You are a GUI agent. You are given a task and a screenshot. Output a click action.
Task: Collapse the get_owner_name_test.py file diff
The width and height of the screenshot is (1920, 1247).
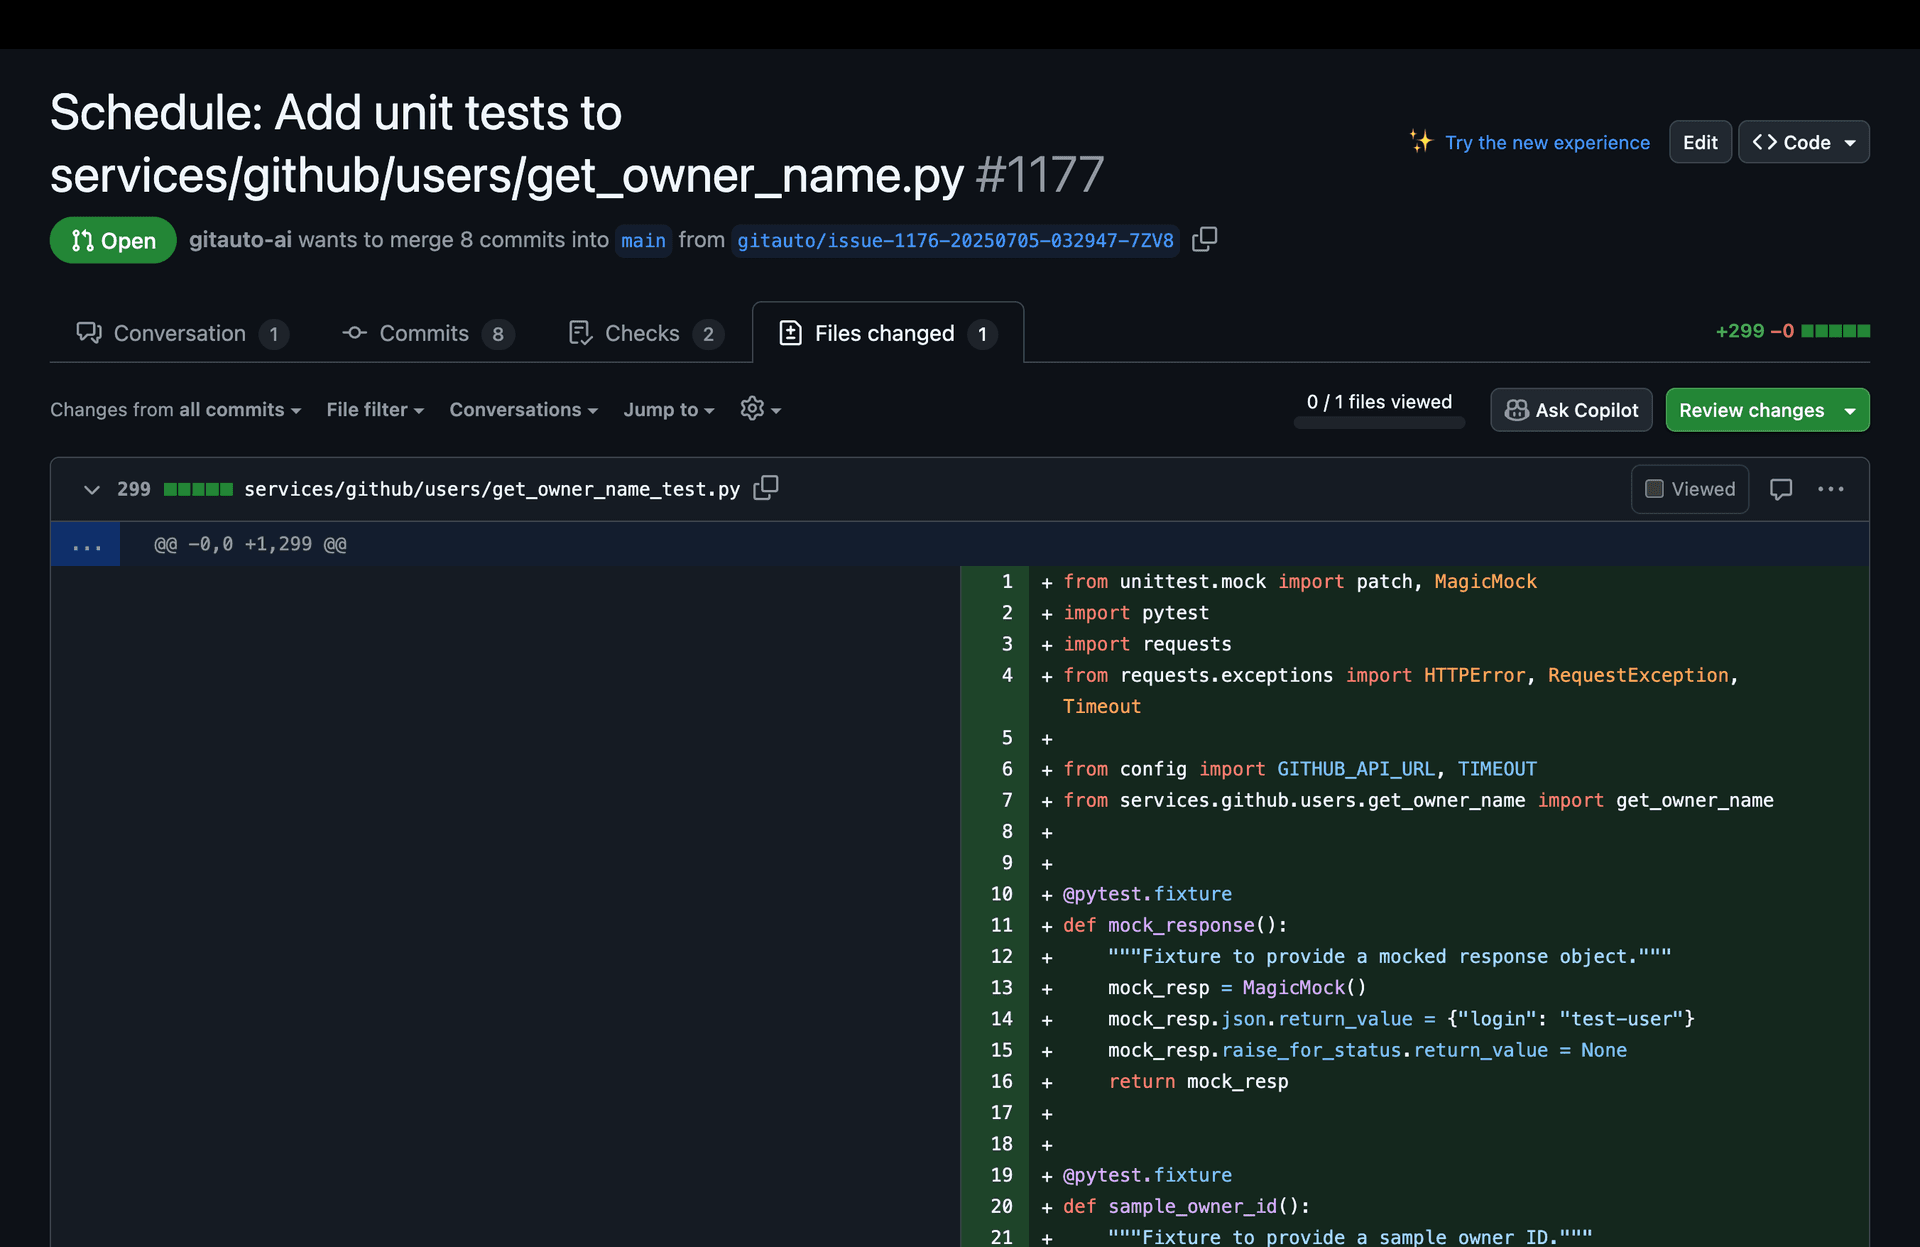[92, 489]
